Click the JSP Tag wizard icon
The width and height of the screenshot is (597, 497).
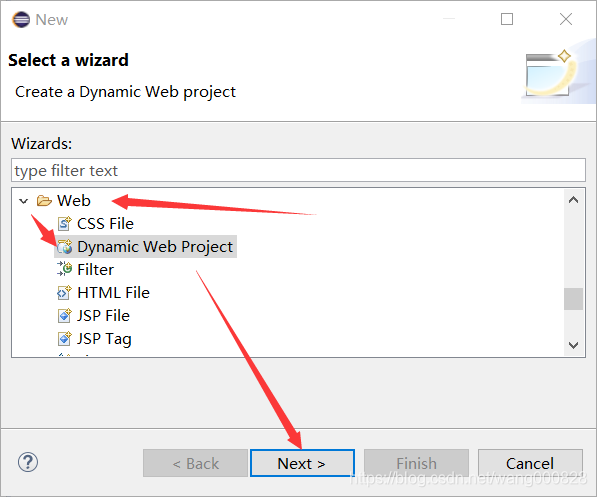(64, 339)
